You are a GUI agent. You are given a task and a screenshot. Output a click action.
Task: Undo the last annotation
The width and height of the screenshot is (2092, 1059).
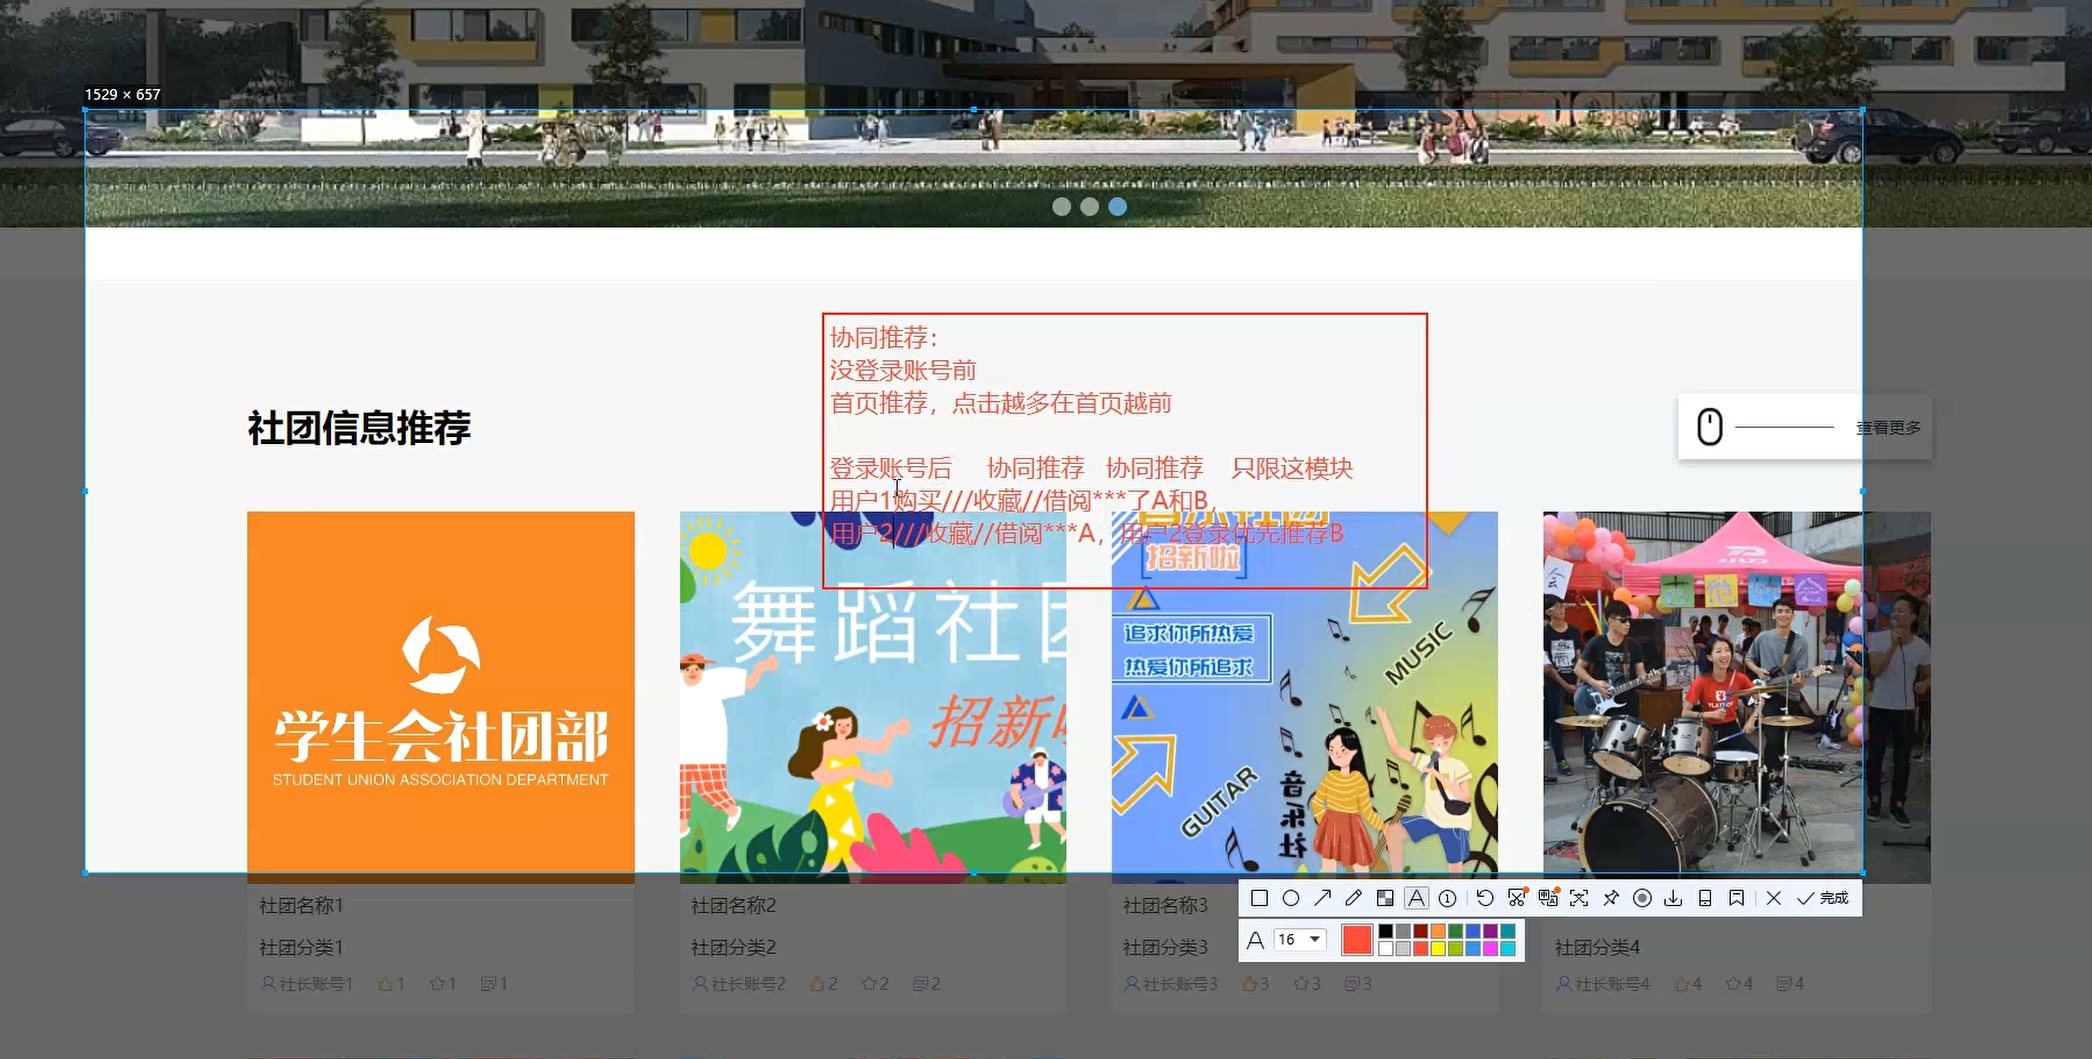pyautogui.click(x=1485, y=898)
